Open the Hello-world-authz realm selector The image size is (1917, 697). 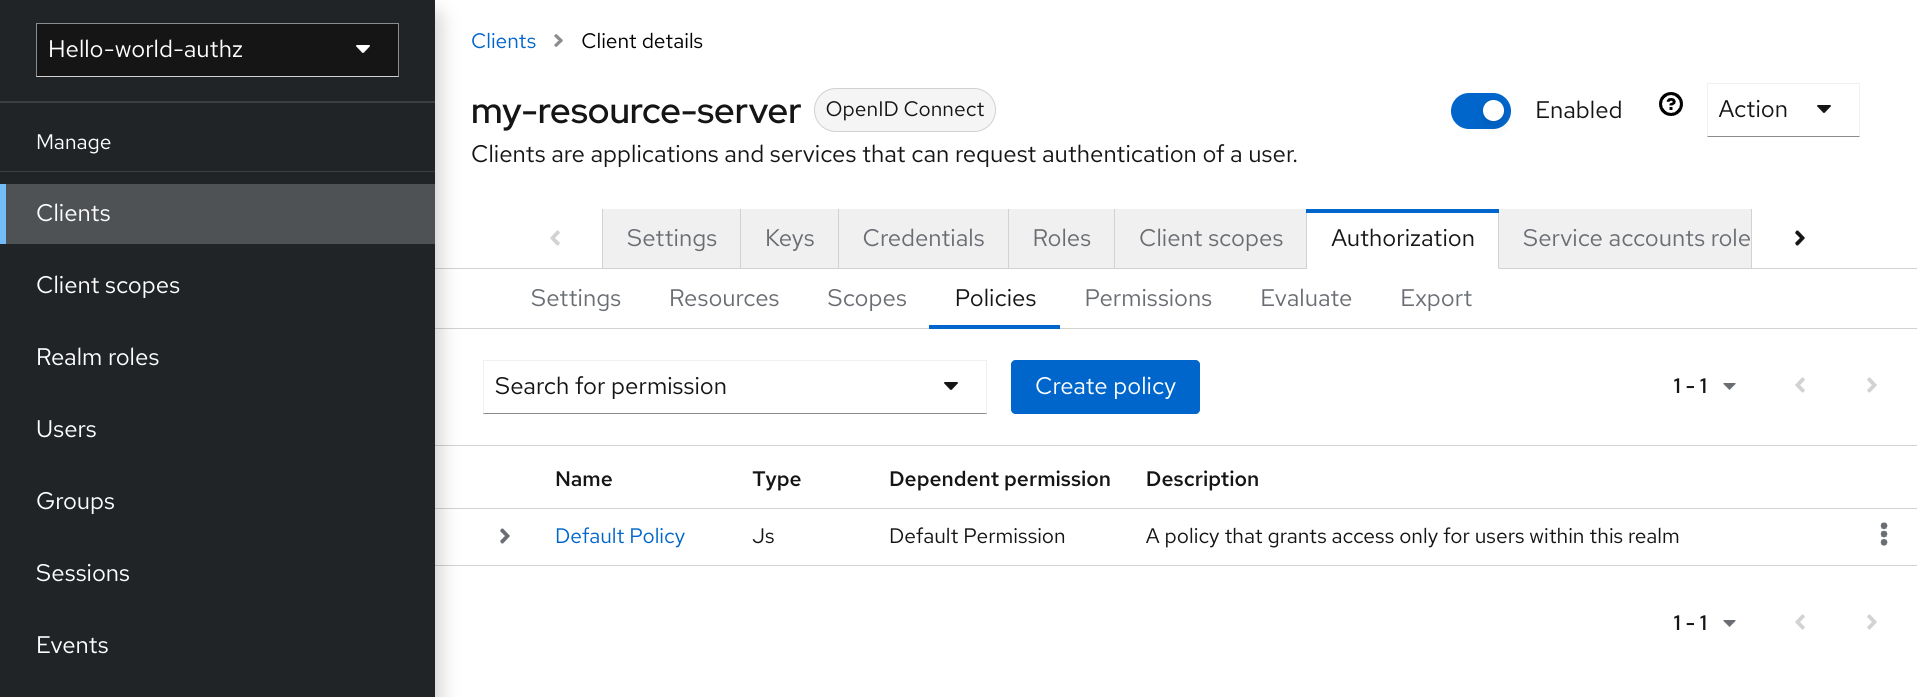pos(217,49)
